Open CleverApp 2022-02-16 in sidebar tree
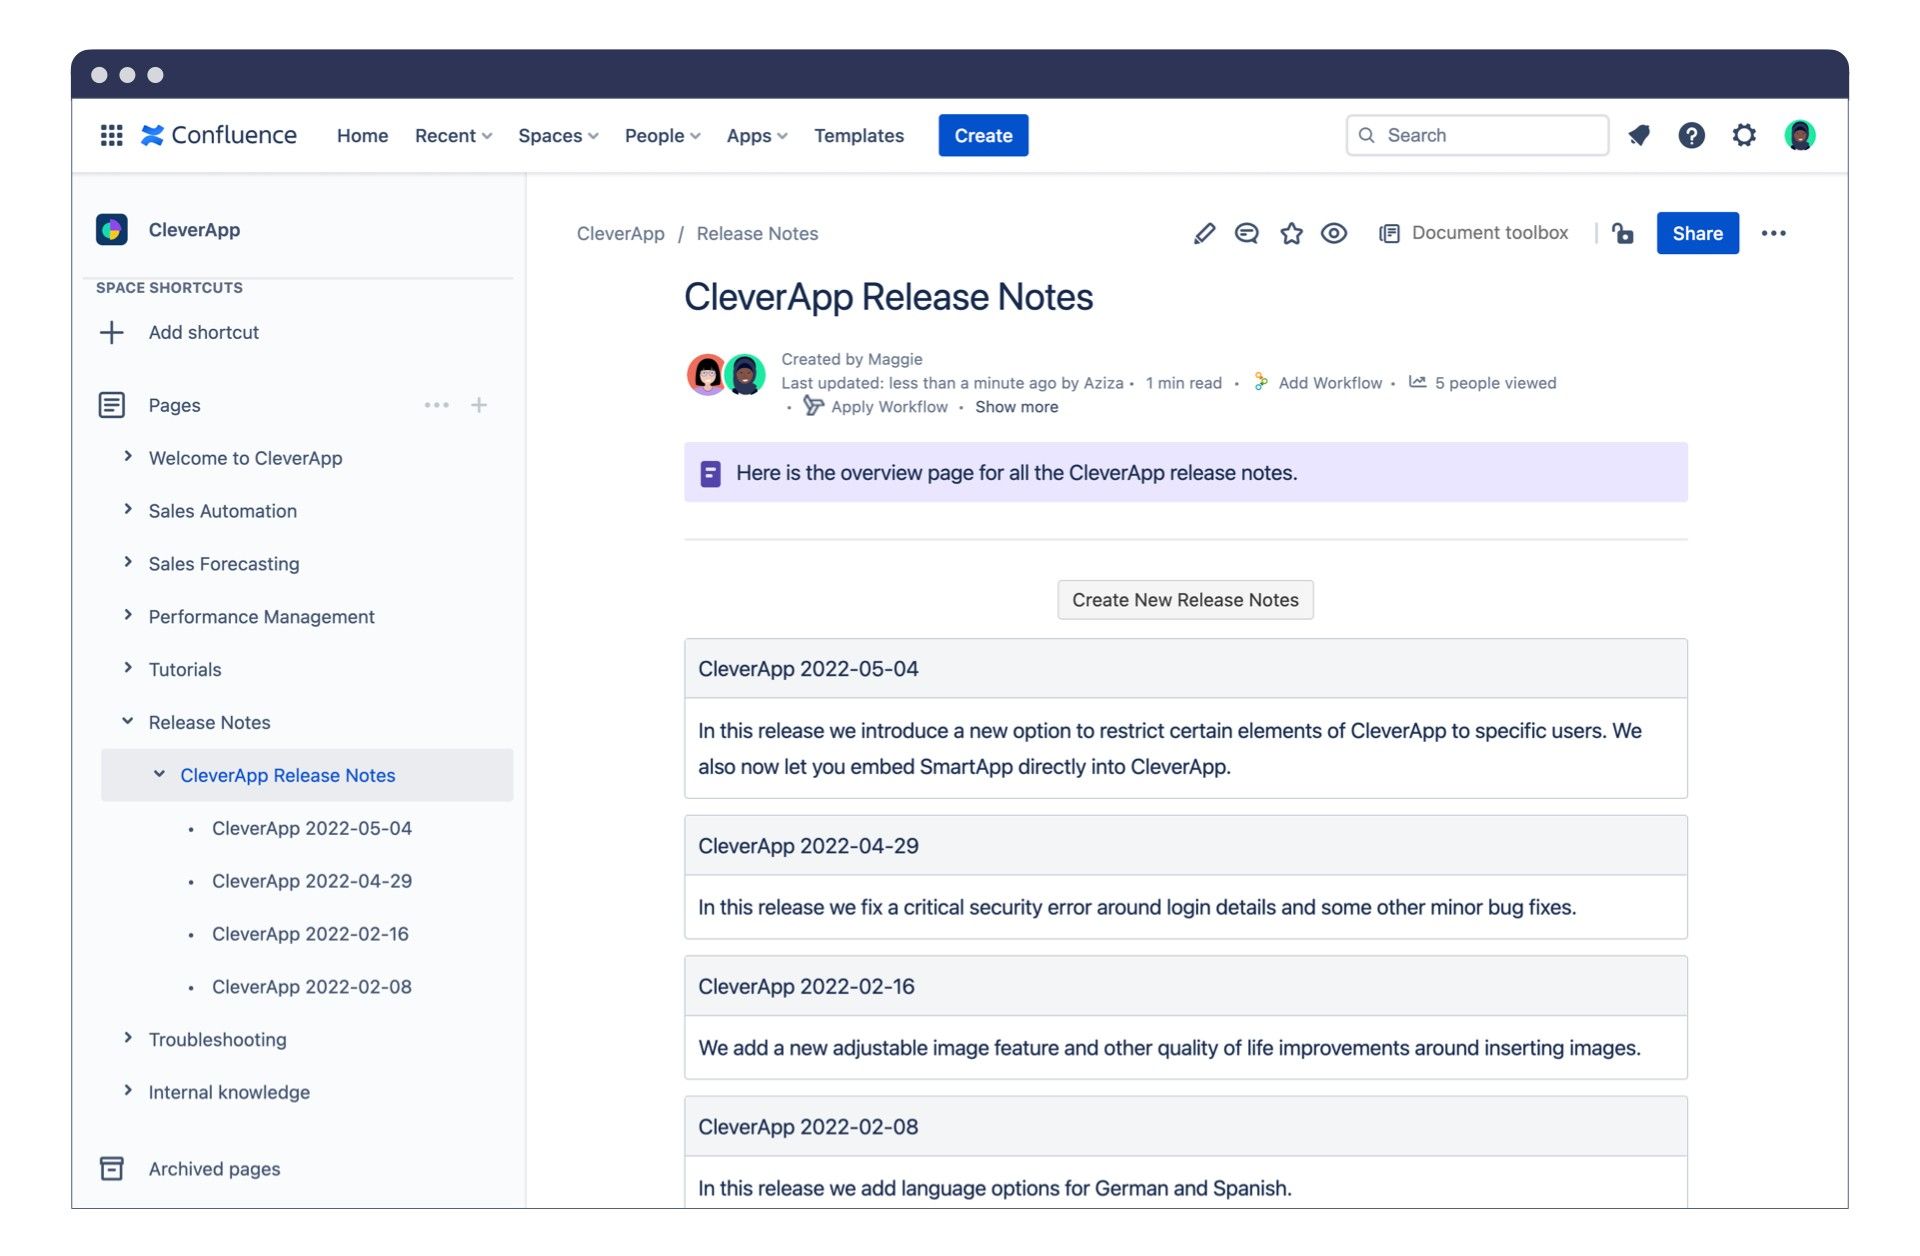Viewport: 1920px width, 1256px height. click(x=310, y=934)
